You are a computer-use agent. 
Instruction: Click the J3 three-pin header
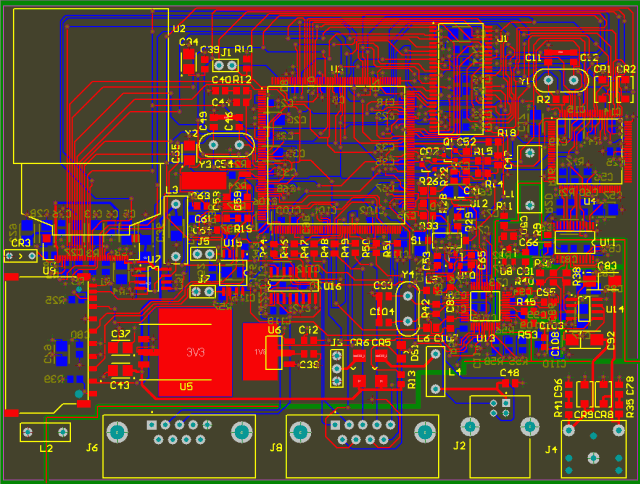[337, 369]
